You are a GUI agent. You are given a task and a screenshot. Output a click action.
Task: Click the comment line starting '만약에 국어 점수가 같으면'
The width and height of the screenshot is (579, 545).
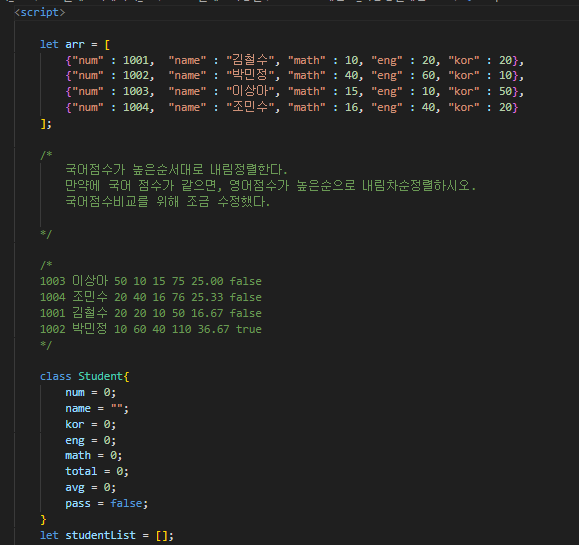tap(271, 185)
